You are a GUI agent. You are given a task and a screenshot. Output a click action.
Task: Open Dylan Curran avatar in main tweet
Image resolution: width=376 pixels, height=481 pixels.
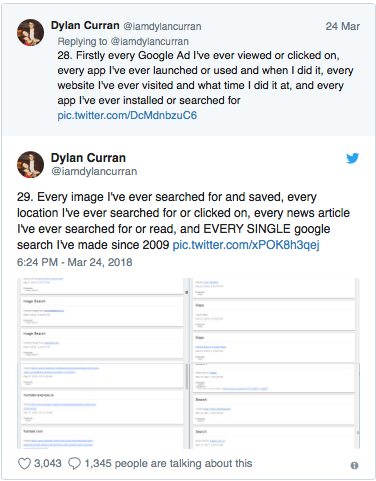(30, 164)
